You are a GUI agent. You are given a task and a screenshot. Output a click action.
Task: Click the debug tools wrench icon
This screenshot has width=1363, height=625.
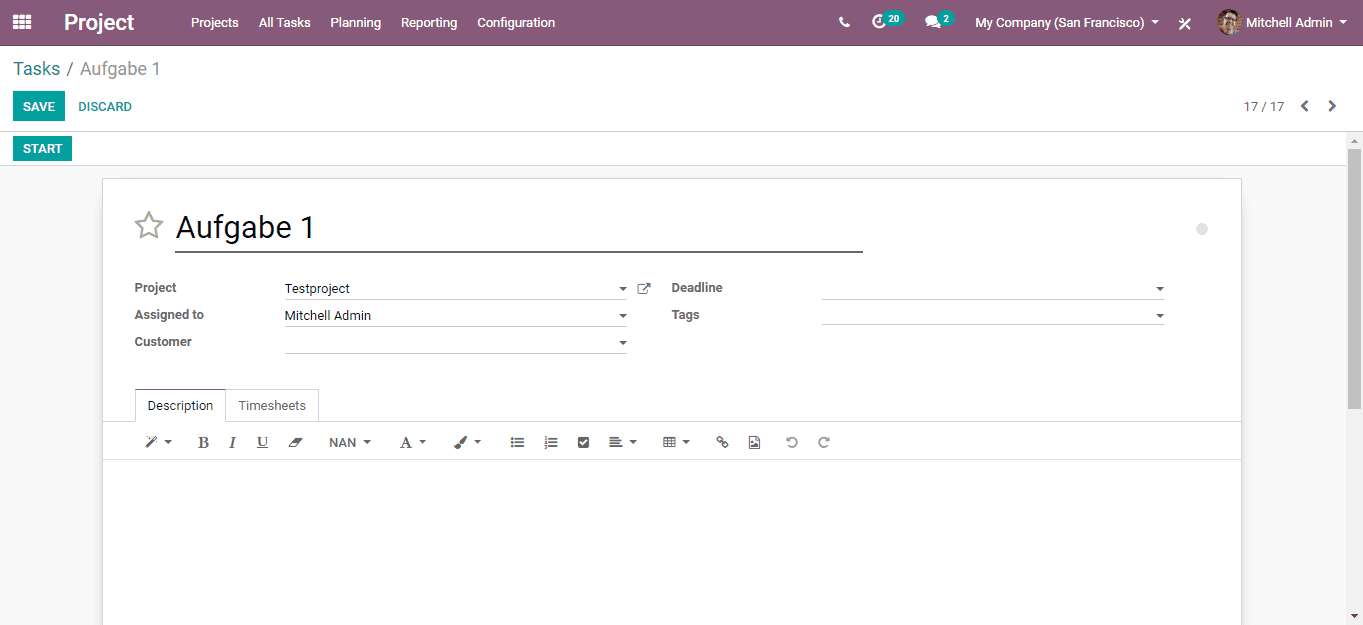click(x=1185, y=23)
